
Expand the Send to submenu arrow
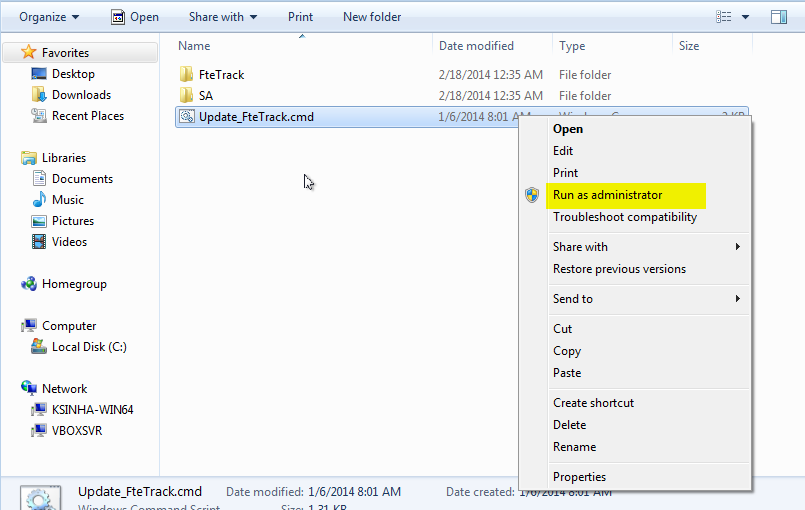tap(738, 298)
